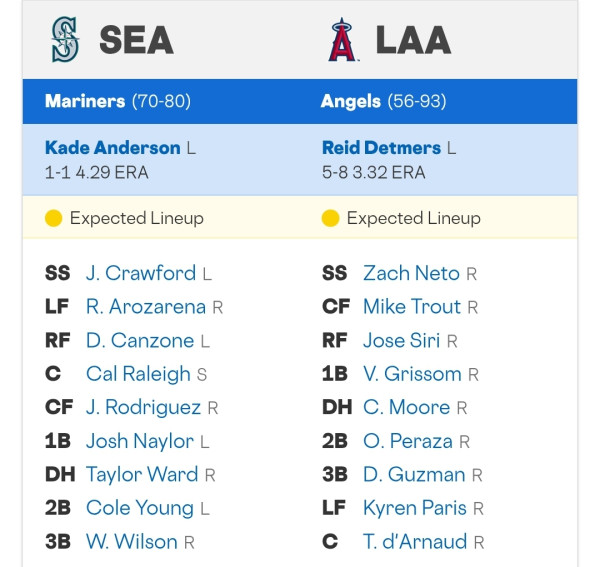Select Cole Young second base link
Image resolution: width=600 pixels, height=567 pixels.
click(140, 508)
